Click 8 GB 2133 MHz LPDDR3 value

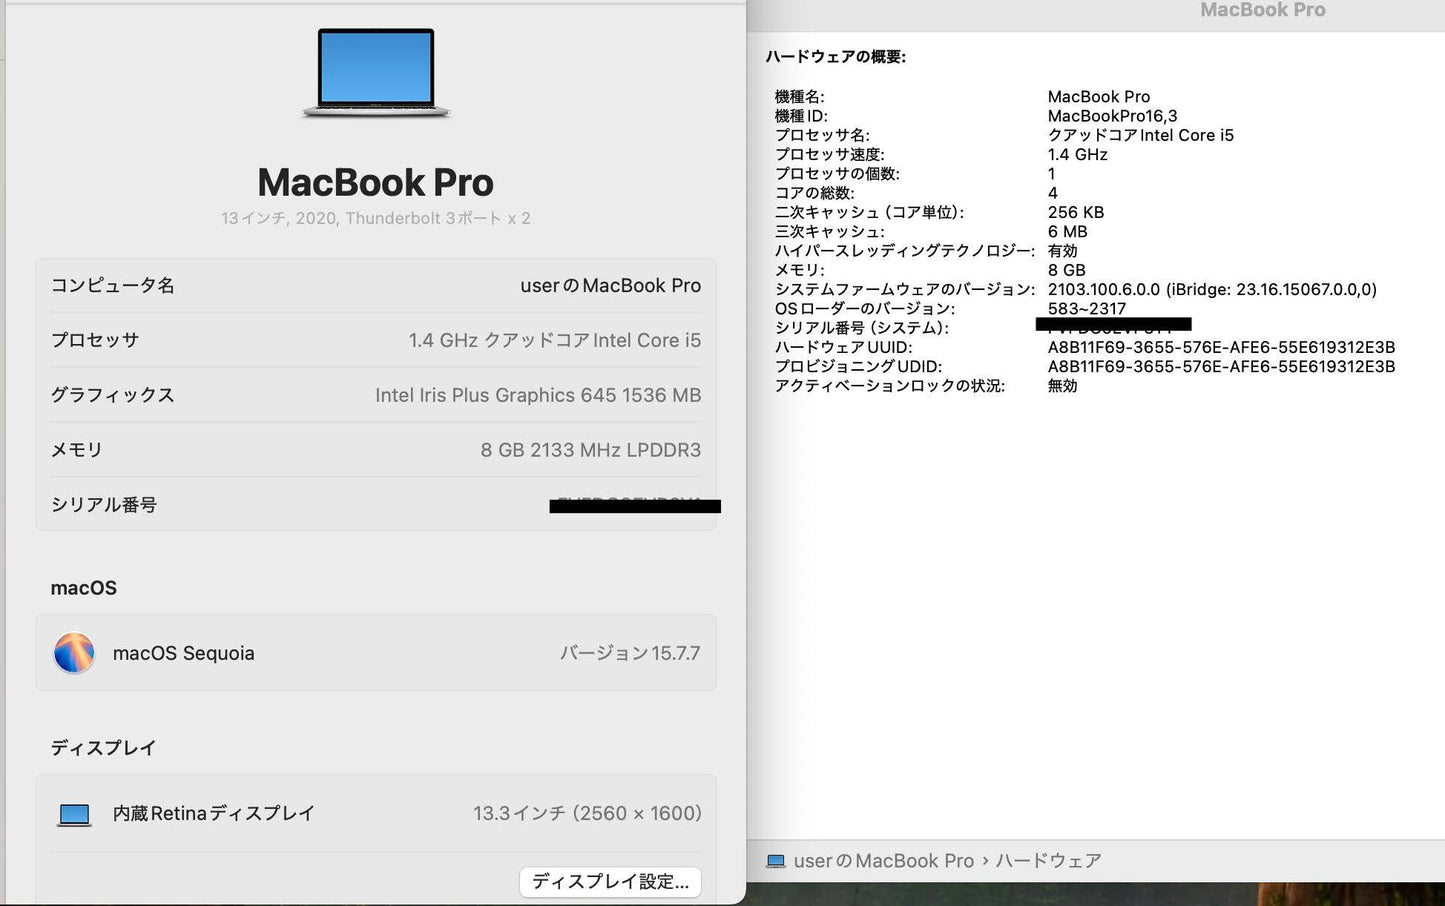click(x=591, y=450)
